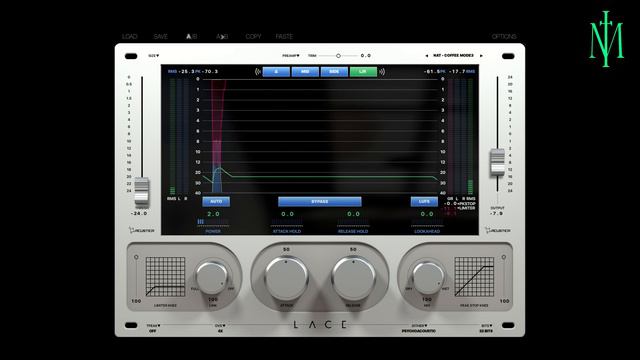Open the OVS oversampling dropdown
This screenshot has width=640, height=360.
click(x=220, y=328)
